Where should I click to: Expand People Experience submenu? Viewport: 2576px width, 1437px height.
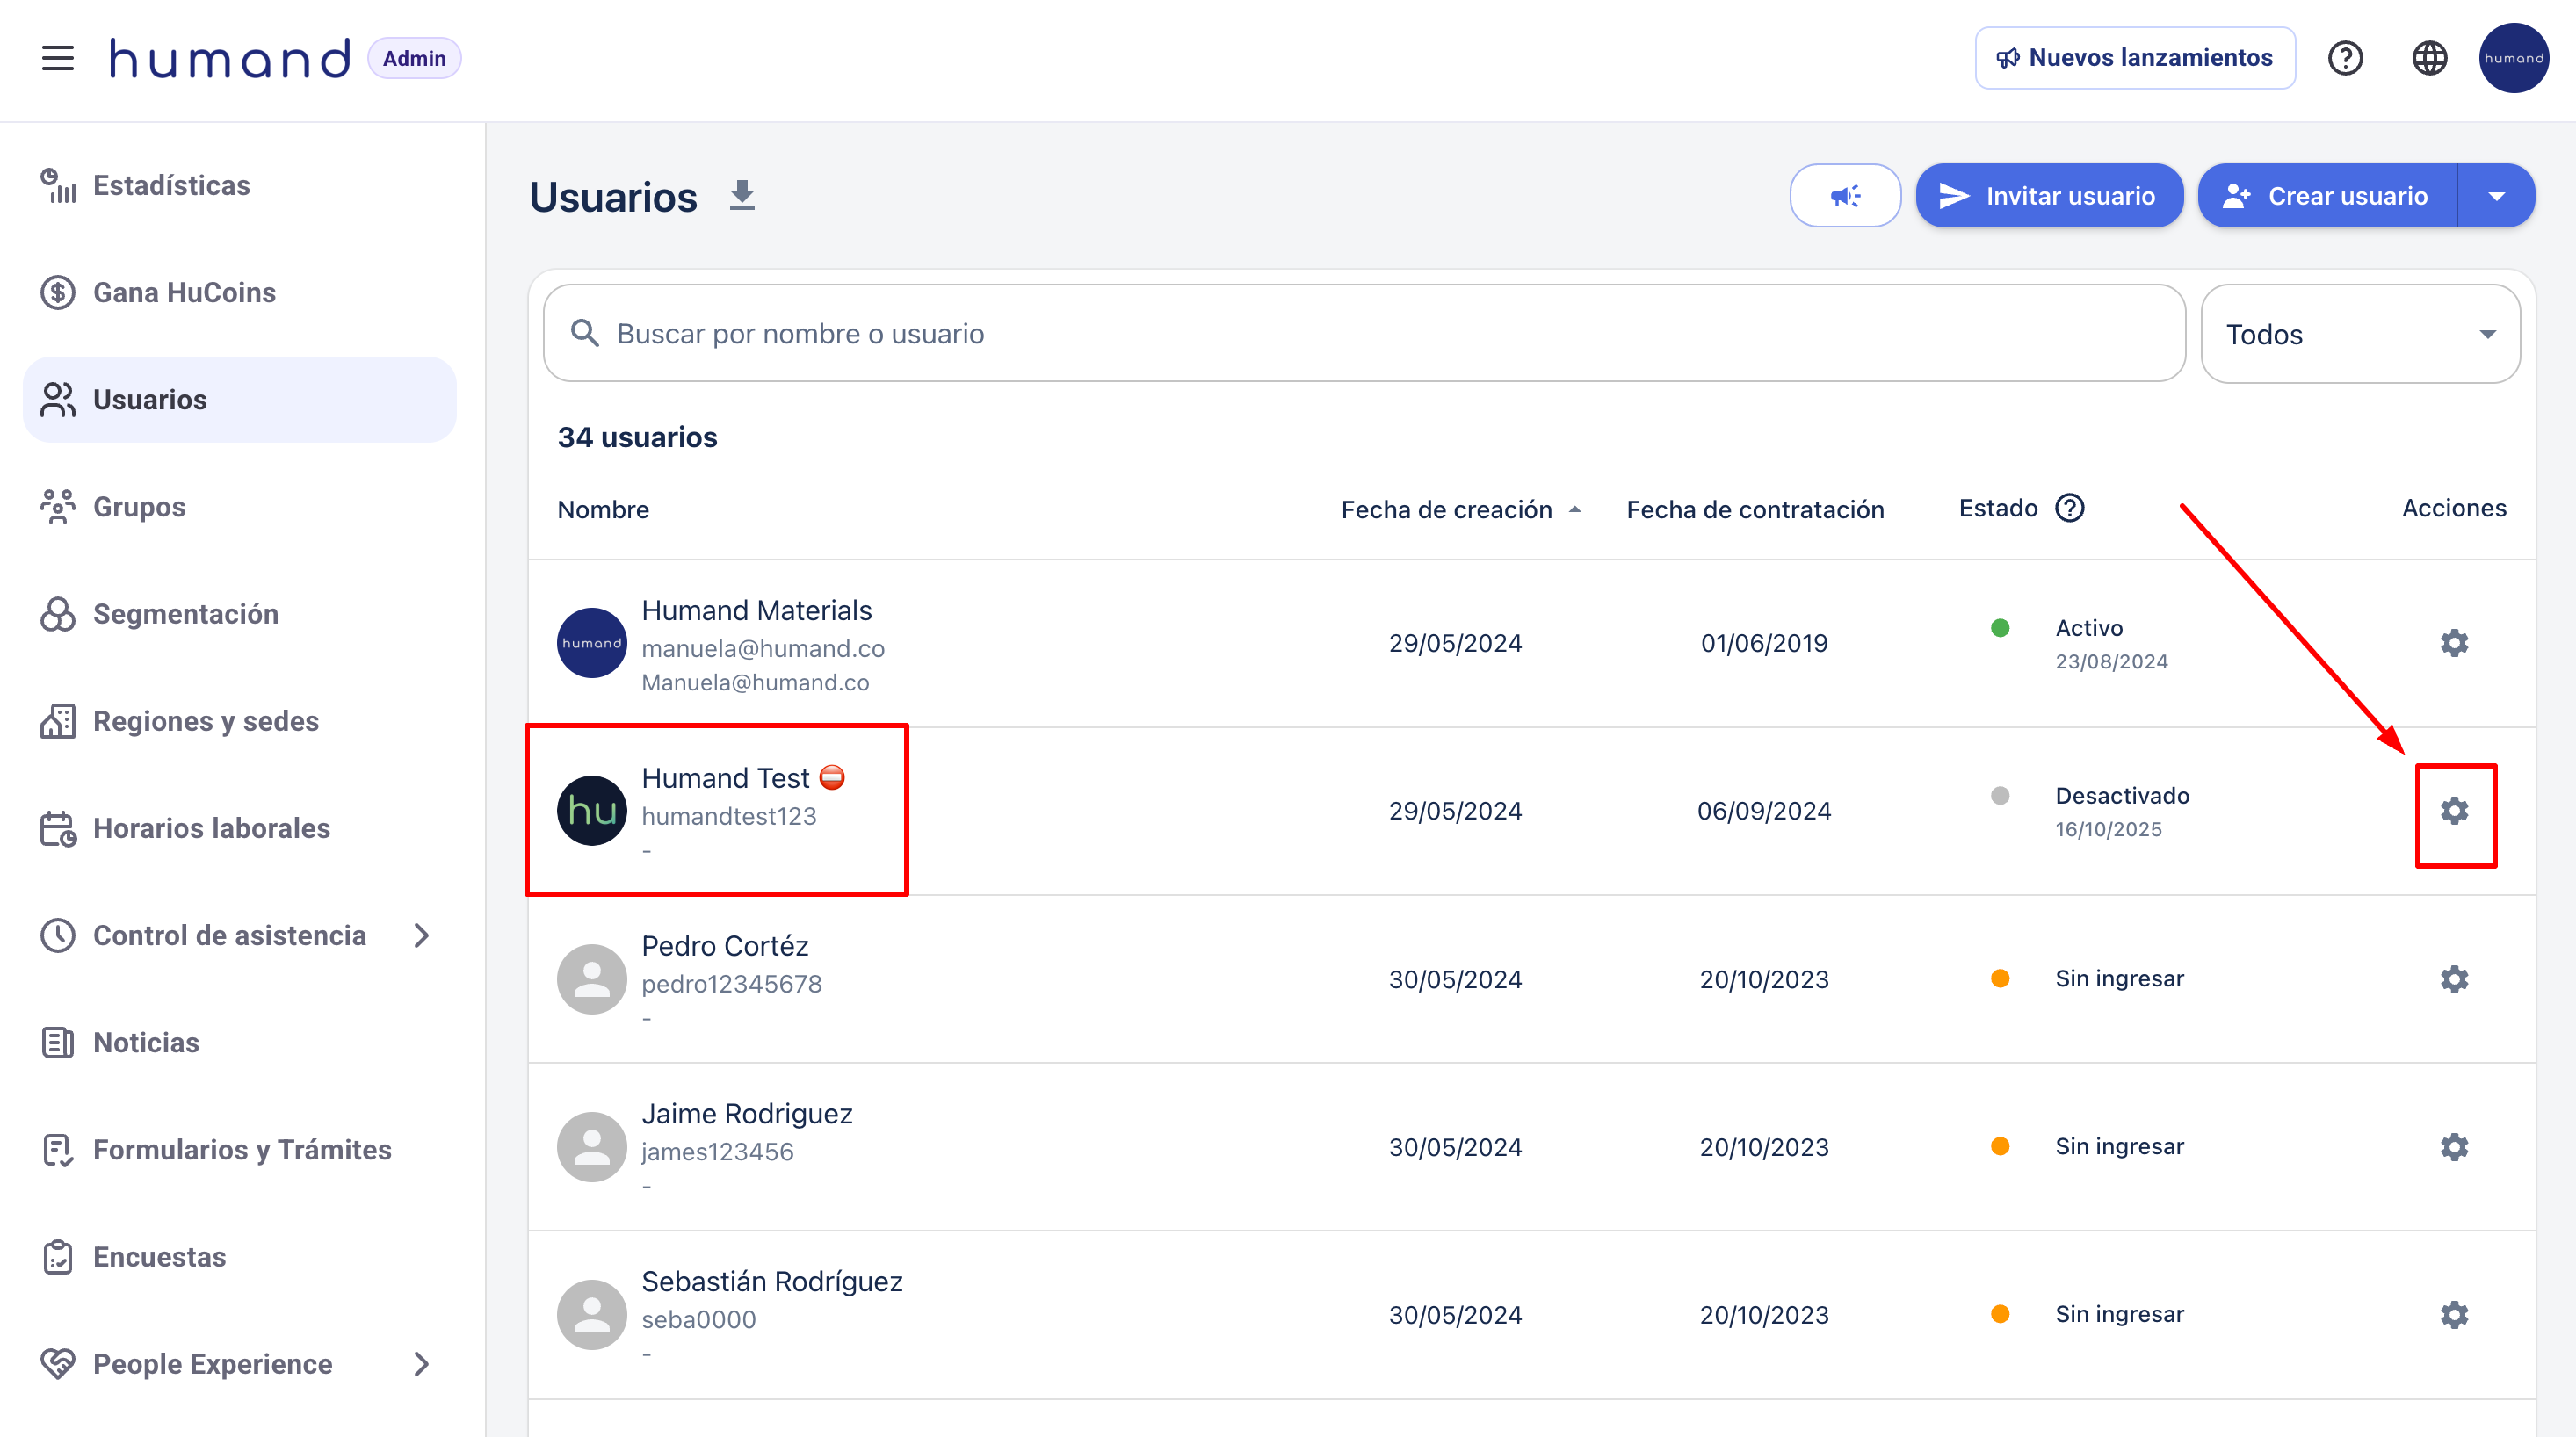pos(421,1364)
